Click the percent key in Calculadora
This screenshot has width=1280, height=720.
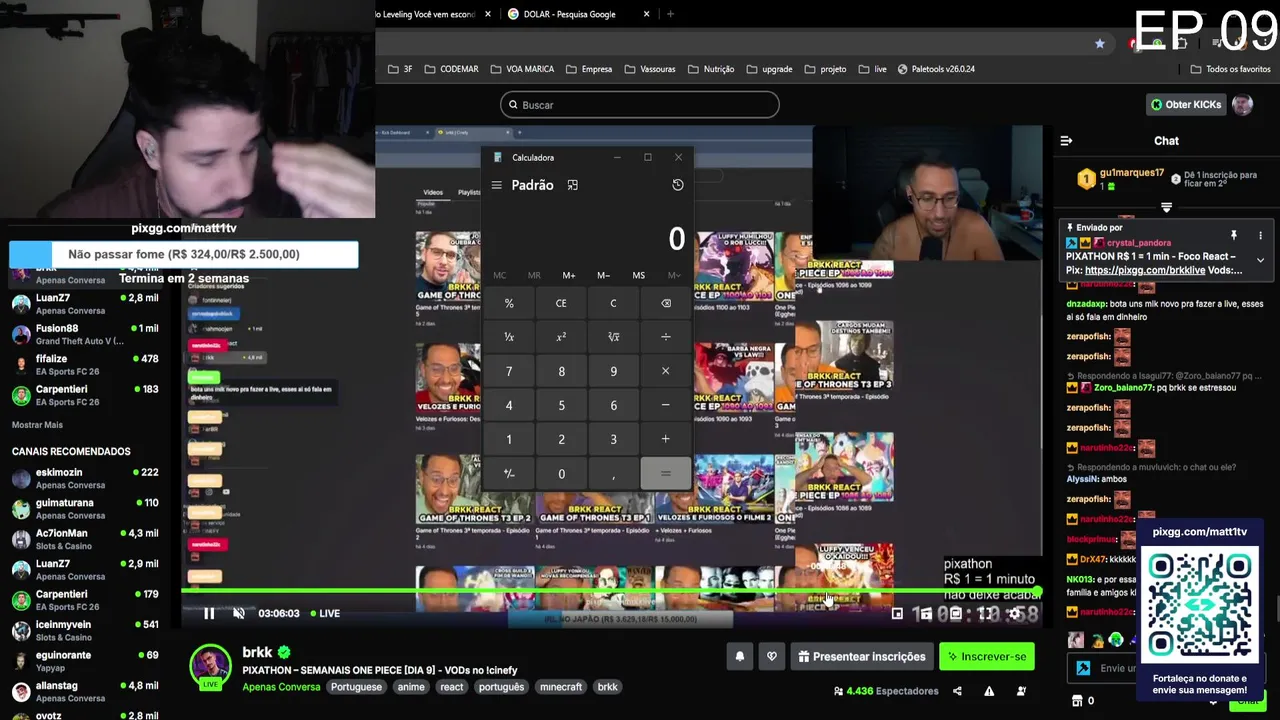tap(509, 303)
